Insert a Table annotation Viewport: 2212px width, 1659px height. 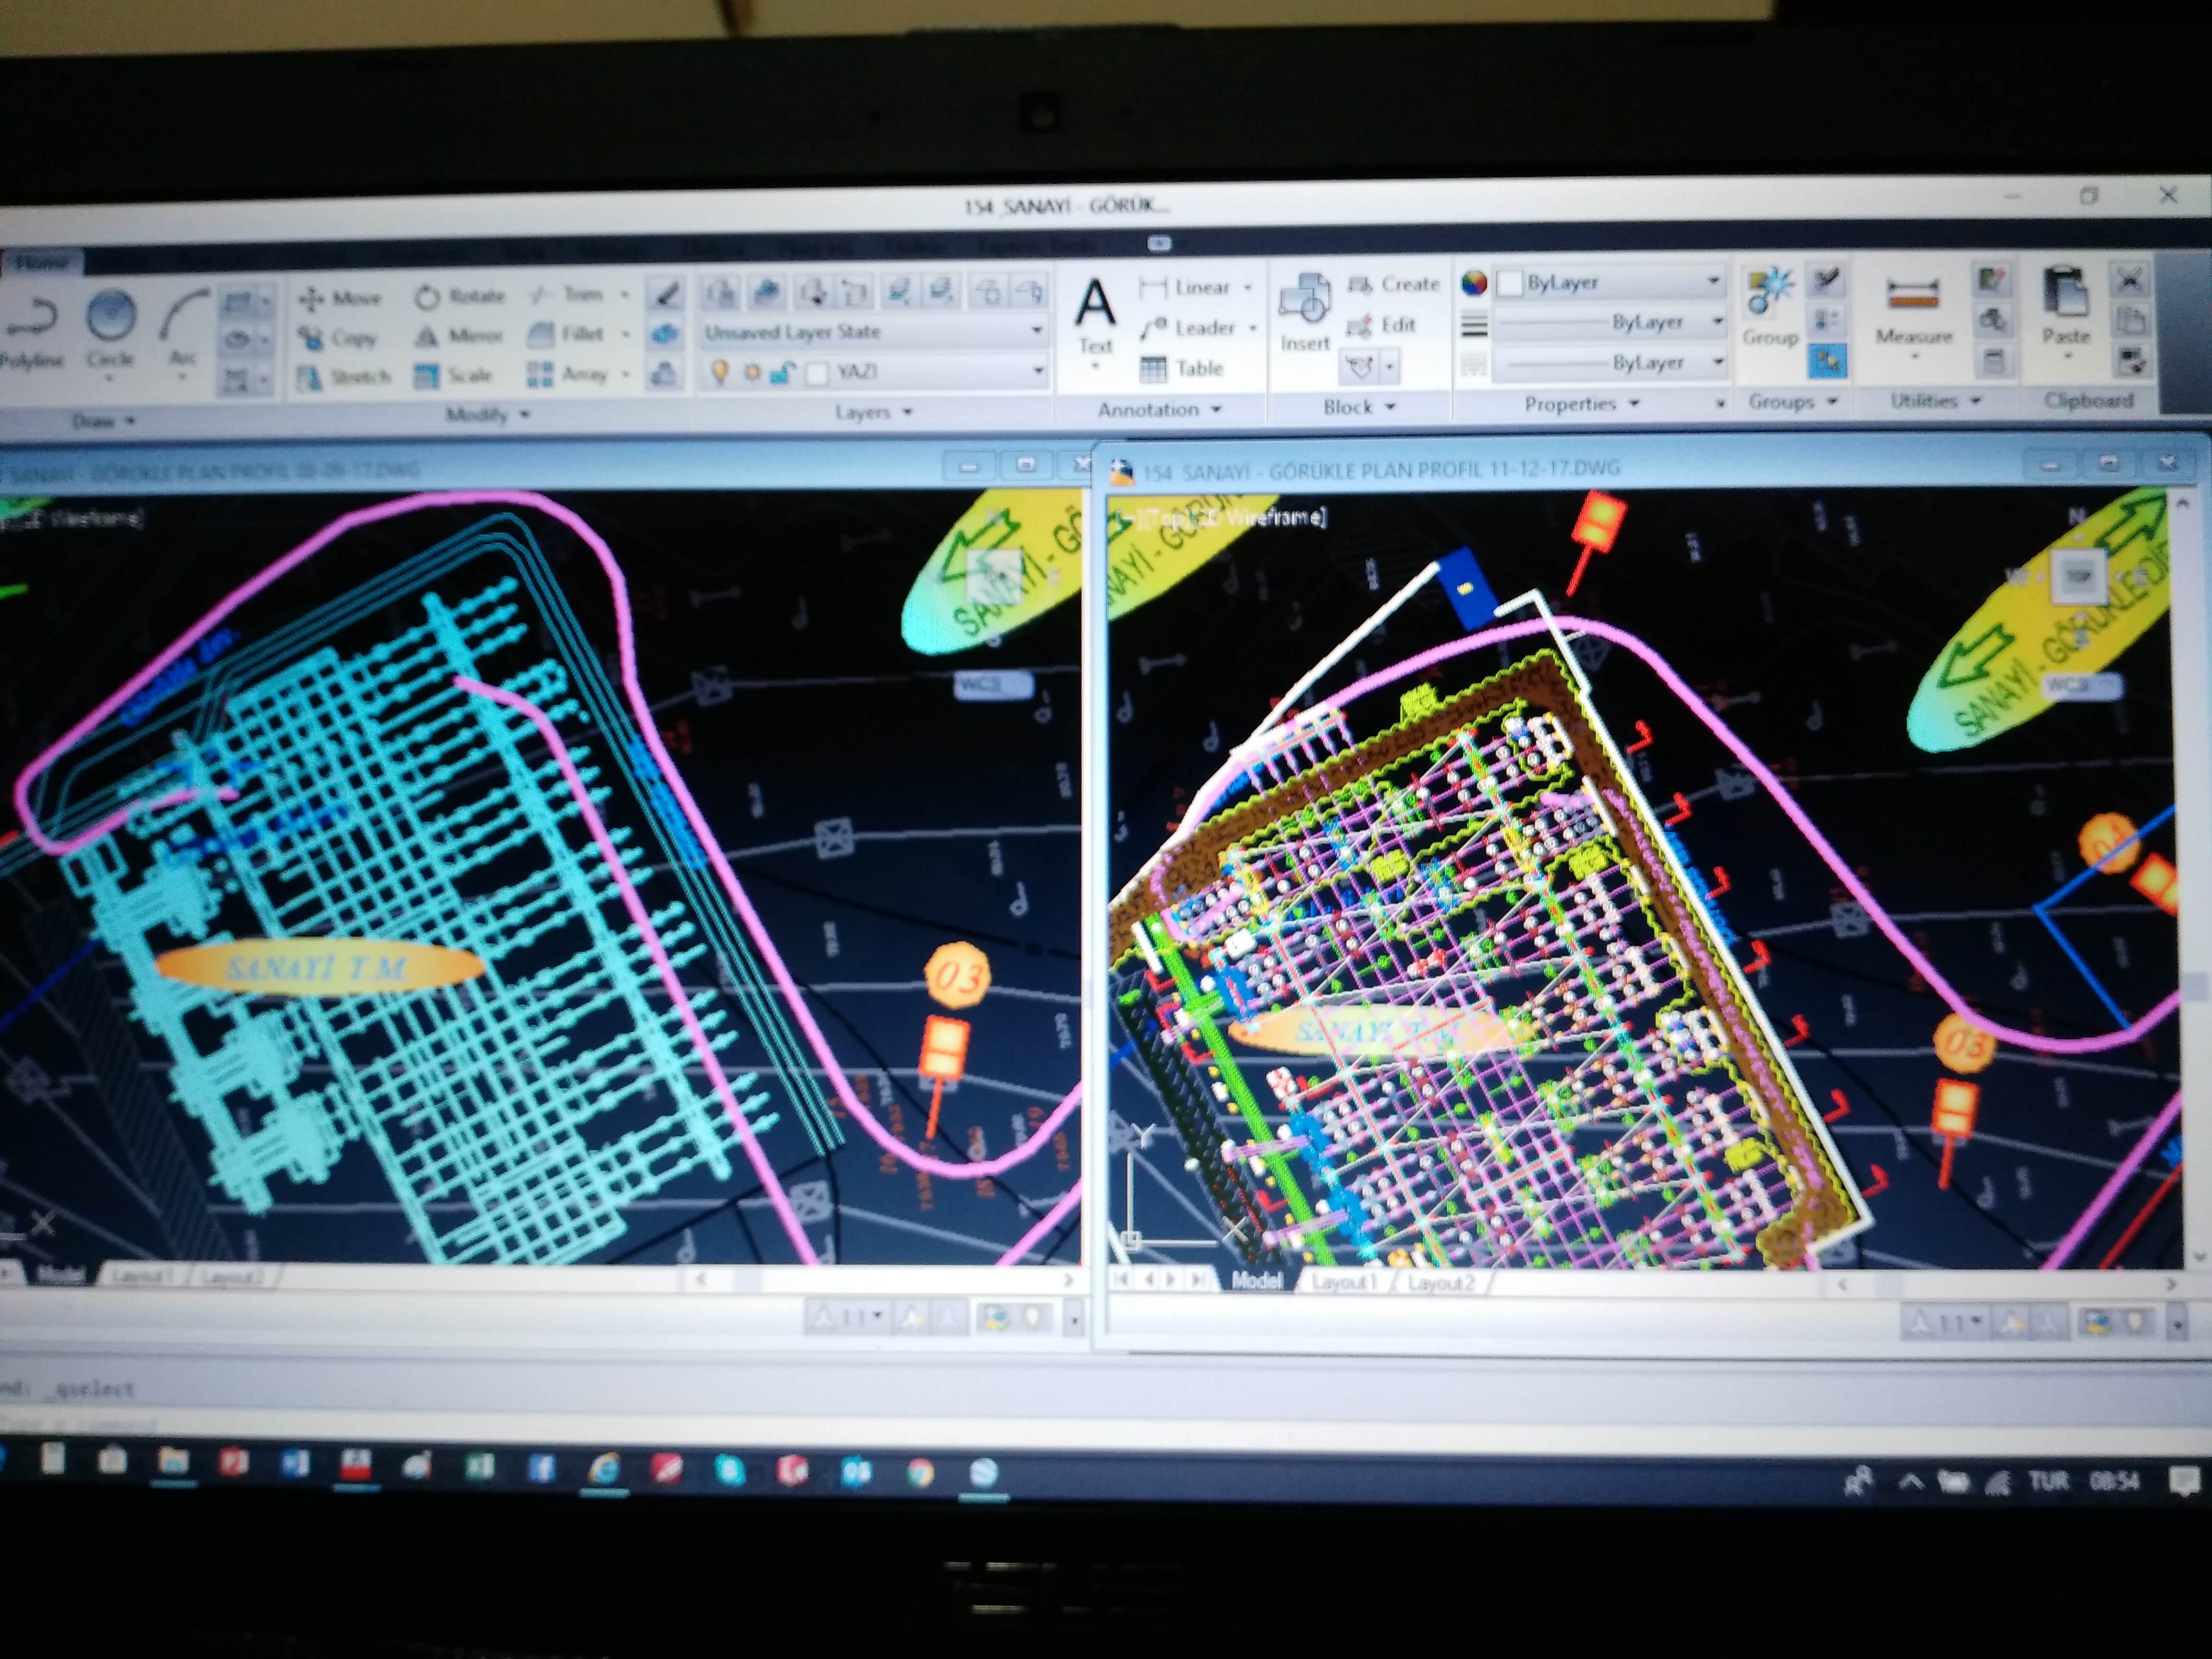point(1182,369)
